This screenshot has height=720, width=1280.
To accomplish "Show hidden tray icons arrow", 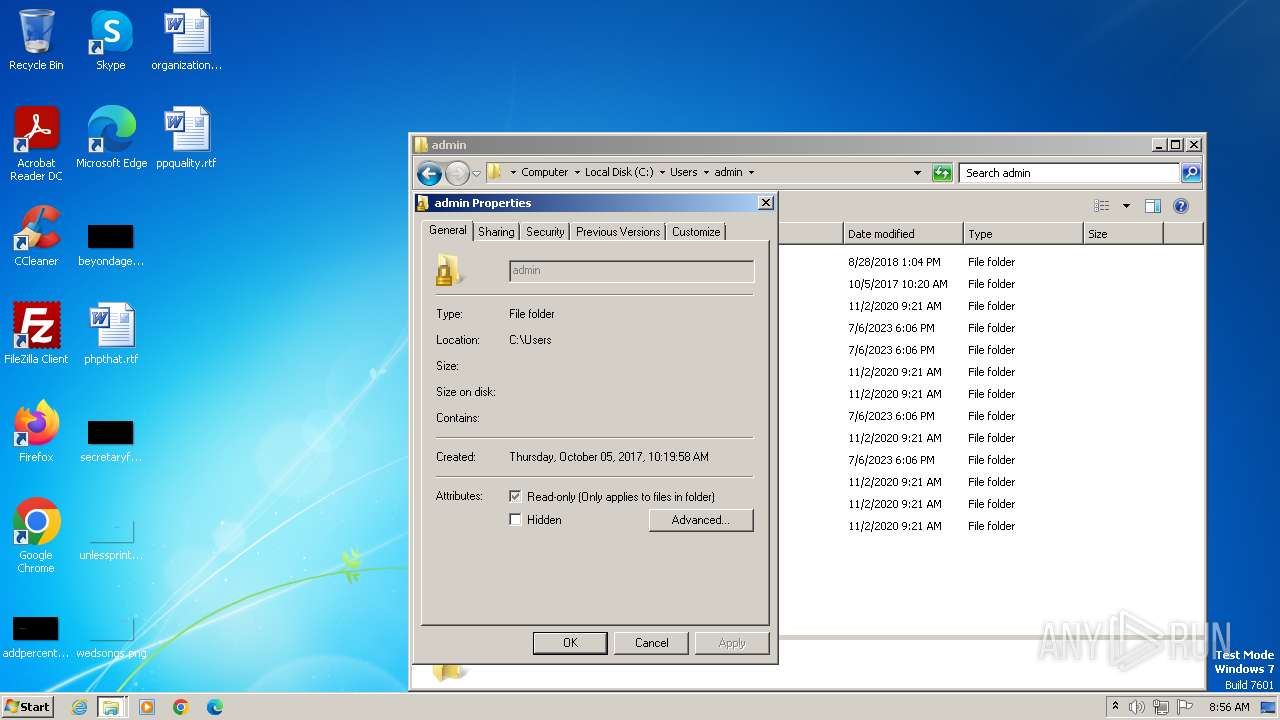I will pyautogui.click(x=1115, y=707).
